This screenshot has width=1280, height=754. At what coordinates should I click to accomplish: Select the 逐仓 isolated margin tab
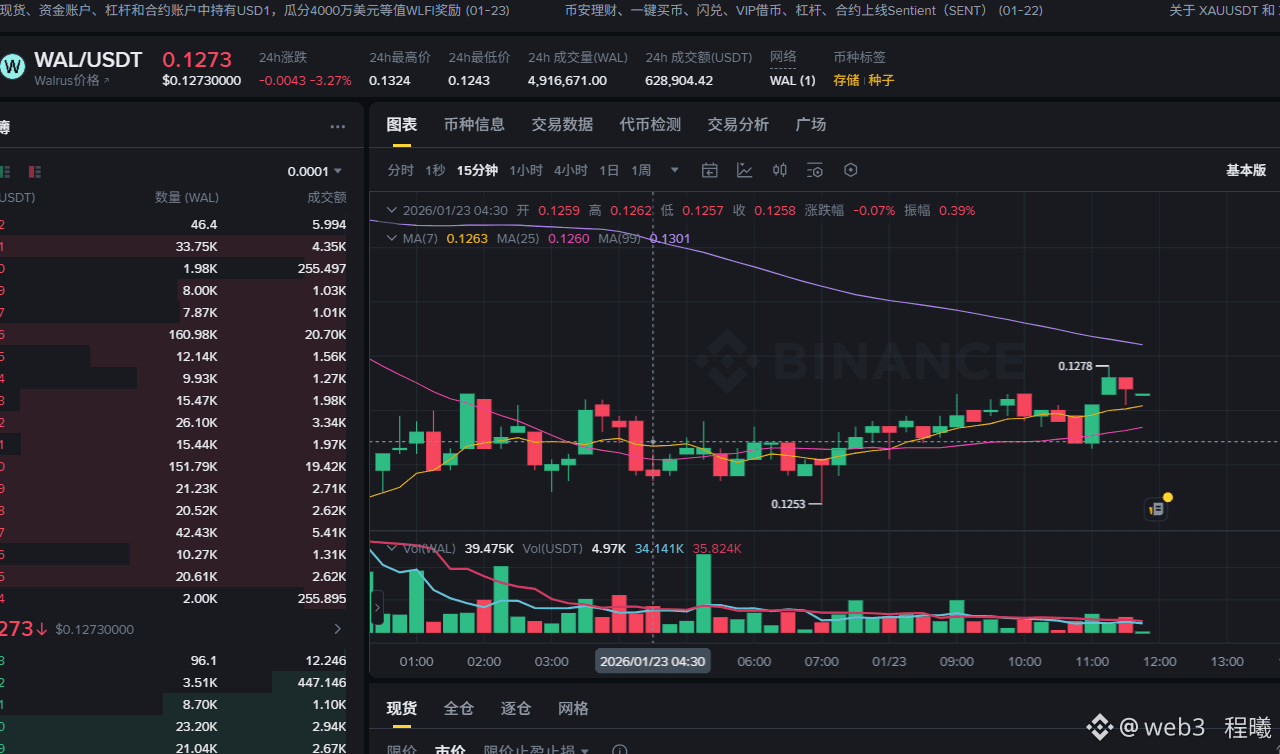[x=516, y=708]
